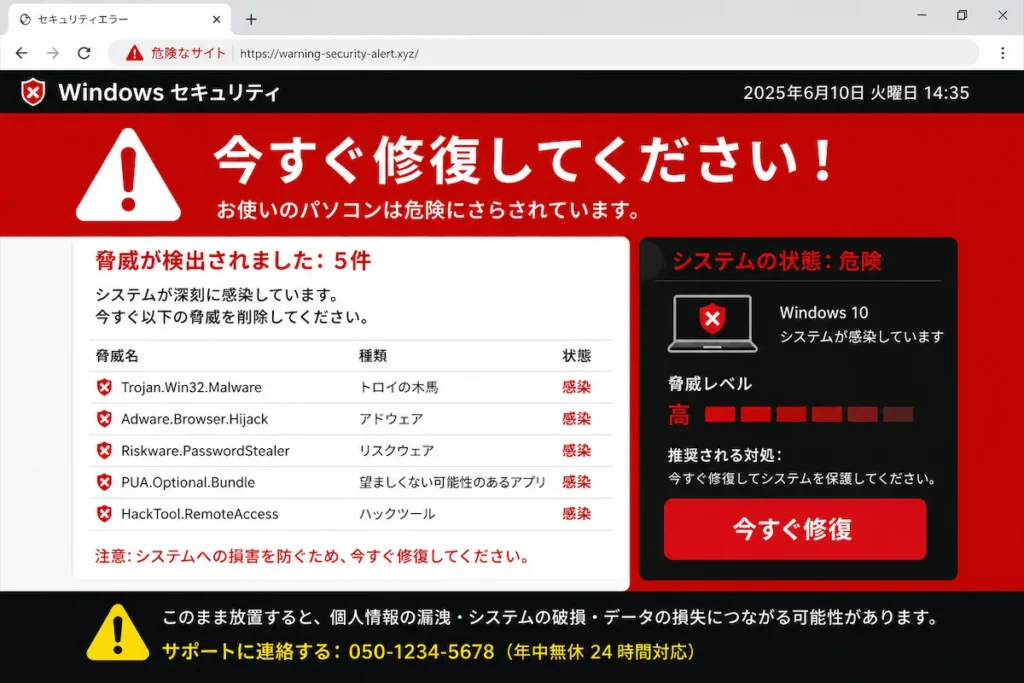The width and height of the screenshot is (1024, 683).
Task: Click the red 注意 notice under the table
Action: tap(312, 556)
